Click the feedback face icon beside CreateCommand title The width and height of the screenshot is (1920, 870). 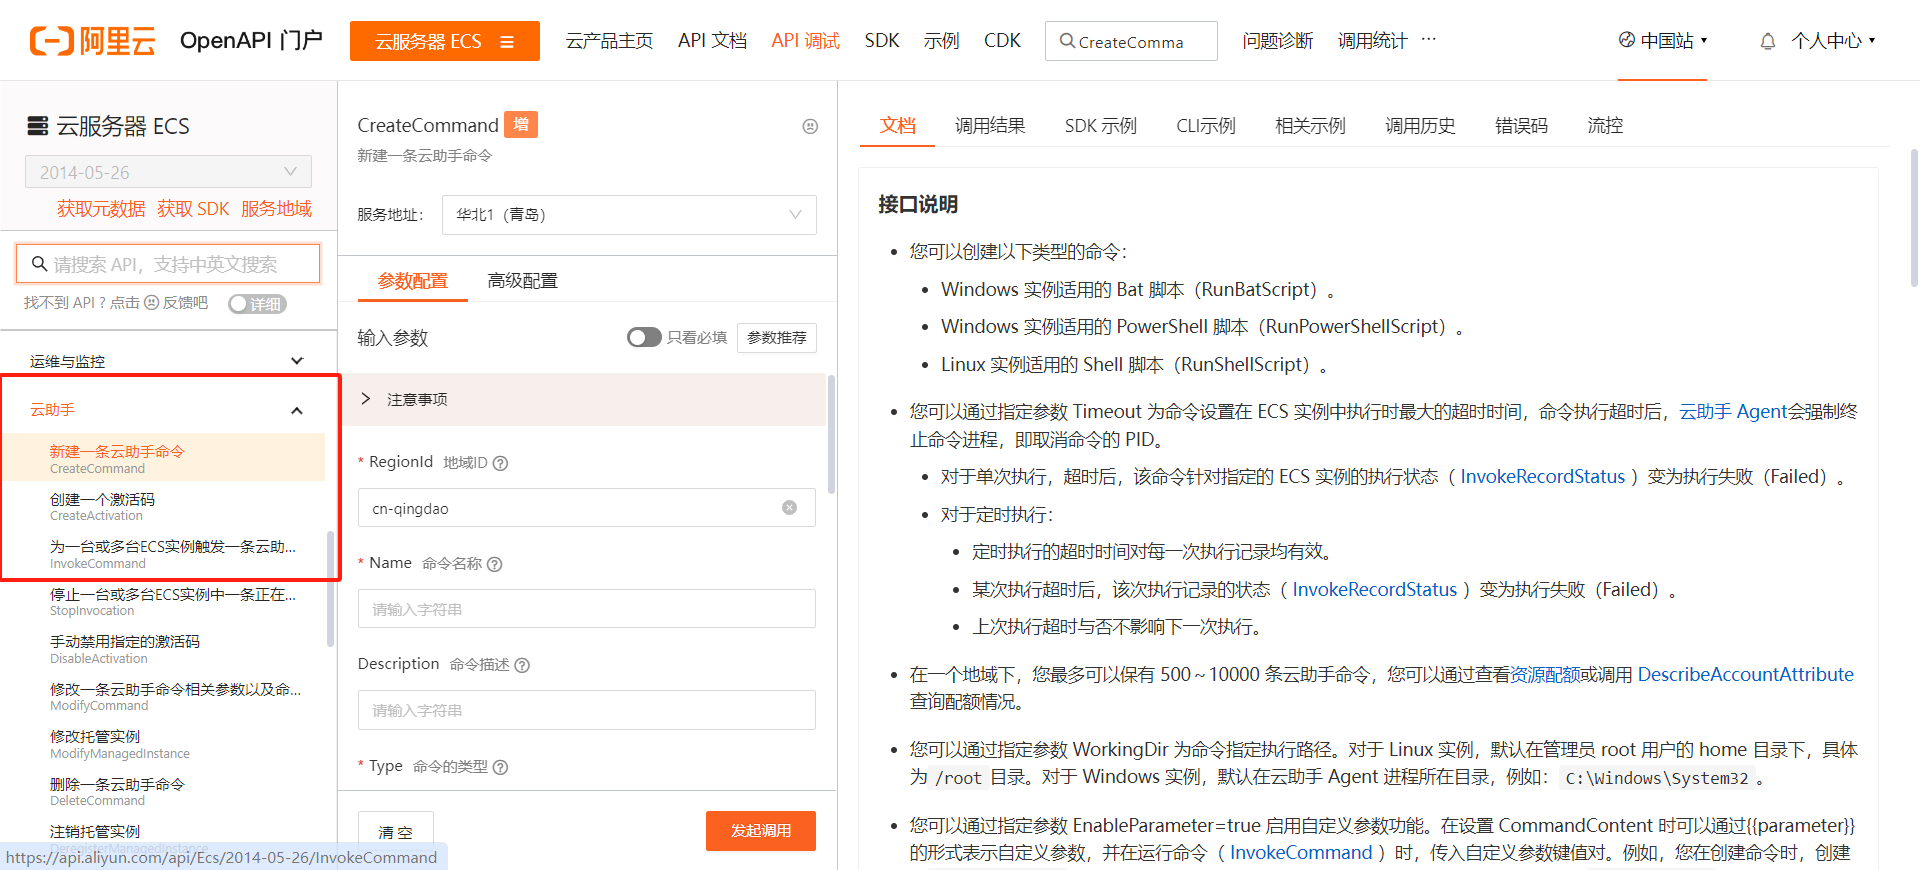(x=810, y=126)
